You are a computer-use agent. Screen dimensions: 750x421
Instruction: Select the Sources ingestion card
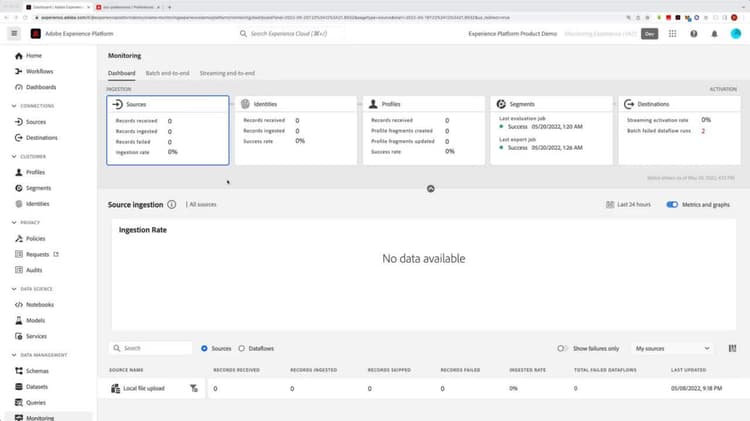pyautogui.click(x=168, y=130)
